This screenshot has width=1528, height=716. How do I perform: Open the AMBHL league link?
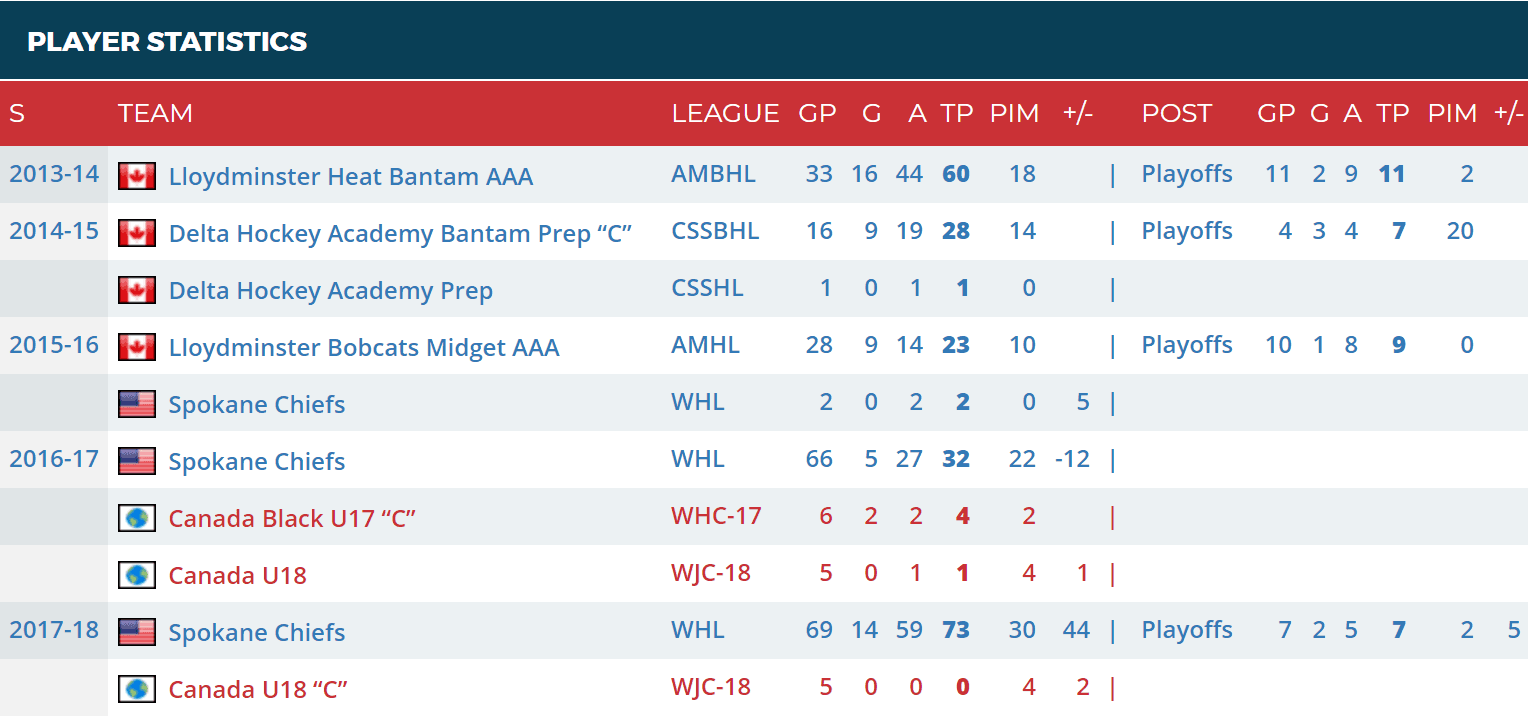pyautogui.click(x=713, y=174)
